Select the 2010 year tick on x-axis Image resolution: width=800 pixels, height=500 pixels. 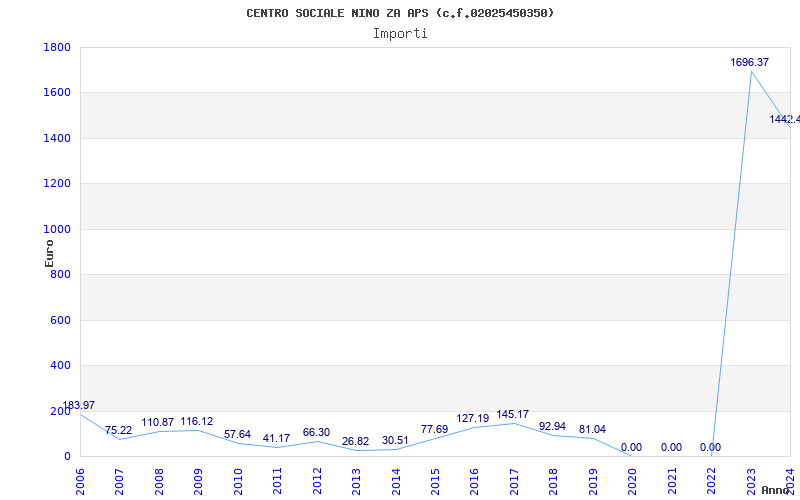point(237,480)
